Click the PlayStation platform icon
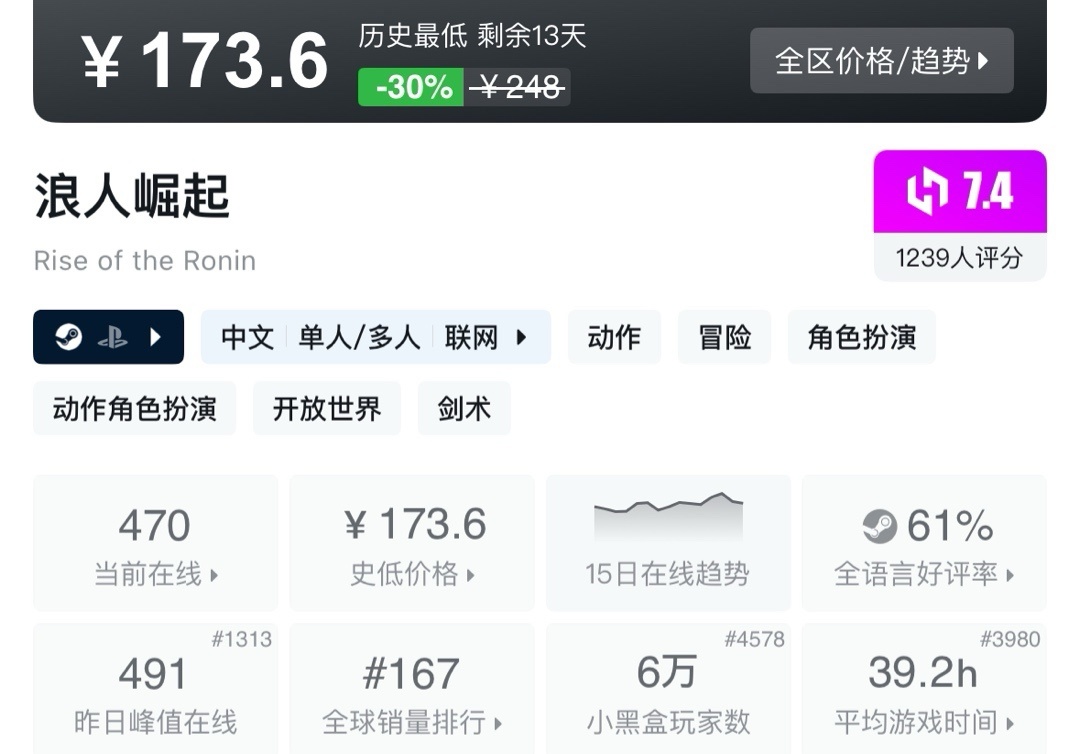 point(112,337)
